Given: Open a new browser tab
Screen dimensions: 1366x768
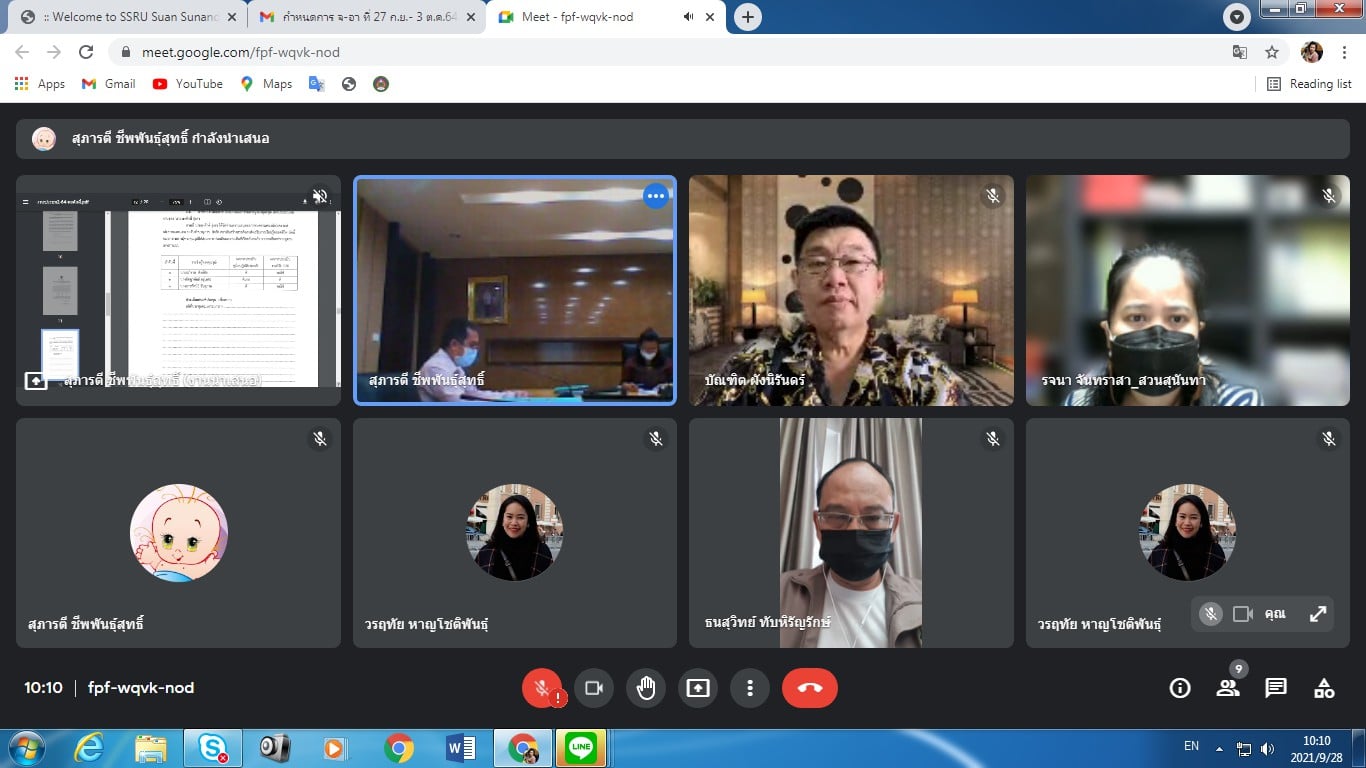Looking at the screenshot, I should [747, 17].
